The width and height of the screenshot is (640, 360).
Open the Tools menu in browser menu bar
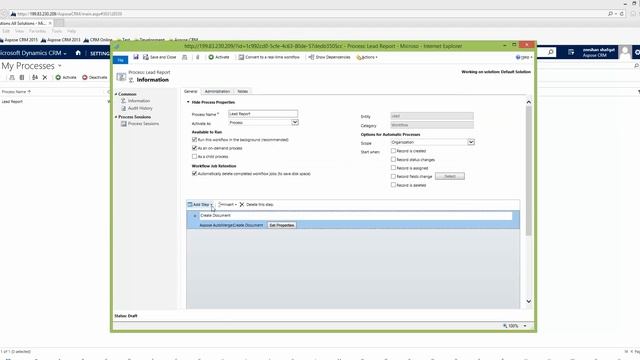[57, 31]
